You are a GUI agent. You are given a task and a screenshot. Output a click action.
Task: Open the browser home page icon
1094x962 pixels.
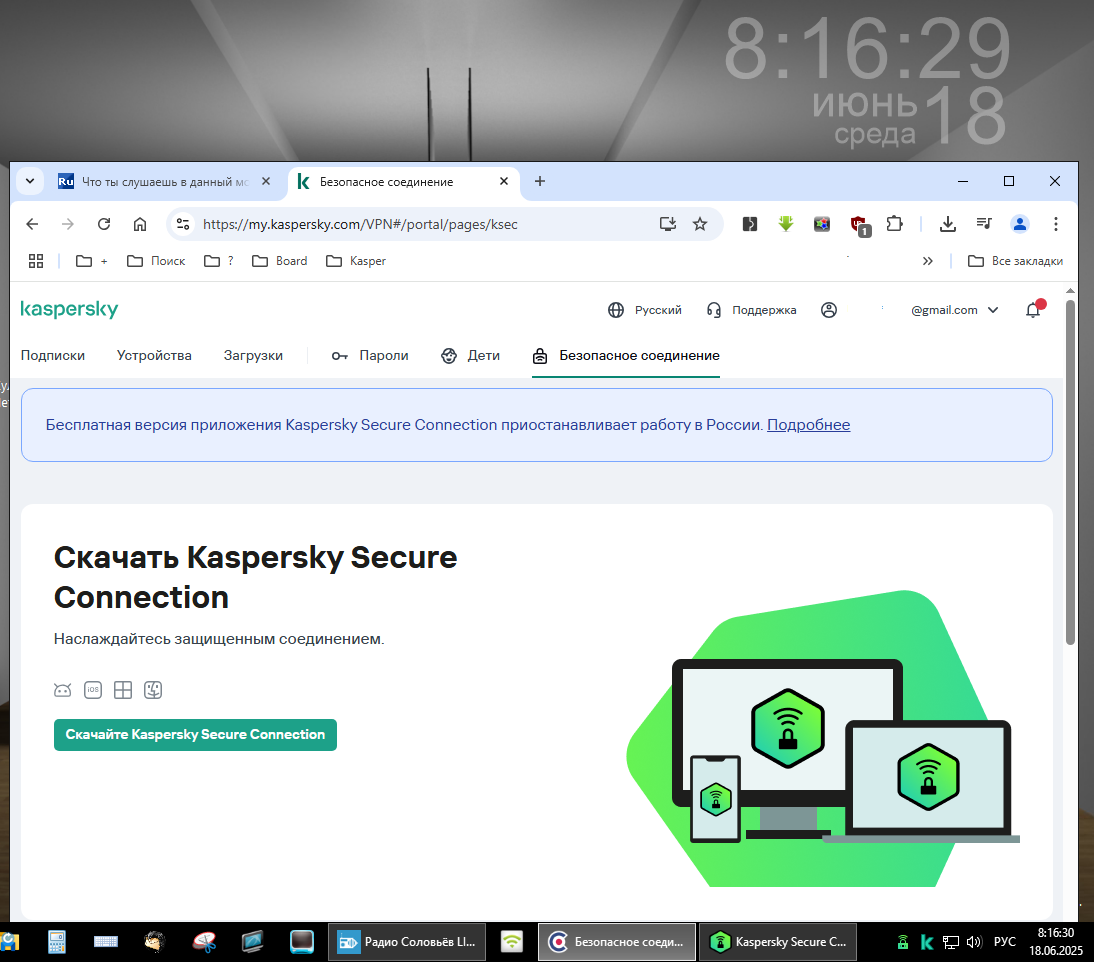click(x=140, y=224)
